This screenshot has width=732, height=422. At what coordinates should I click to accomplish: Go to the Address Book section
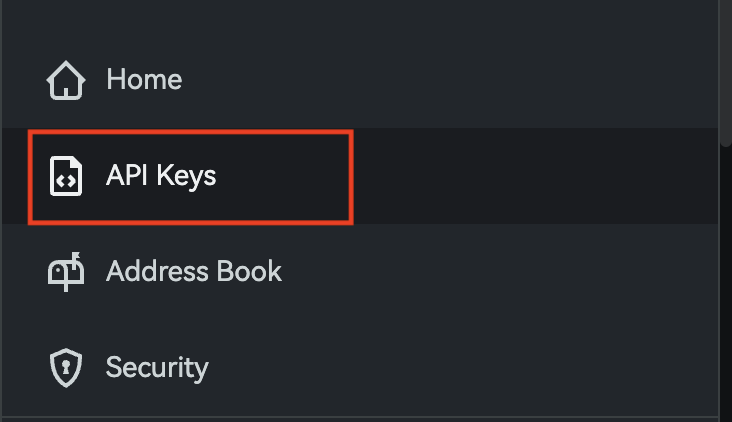coord(193,272)
